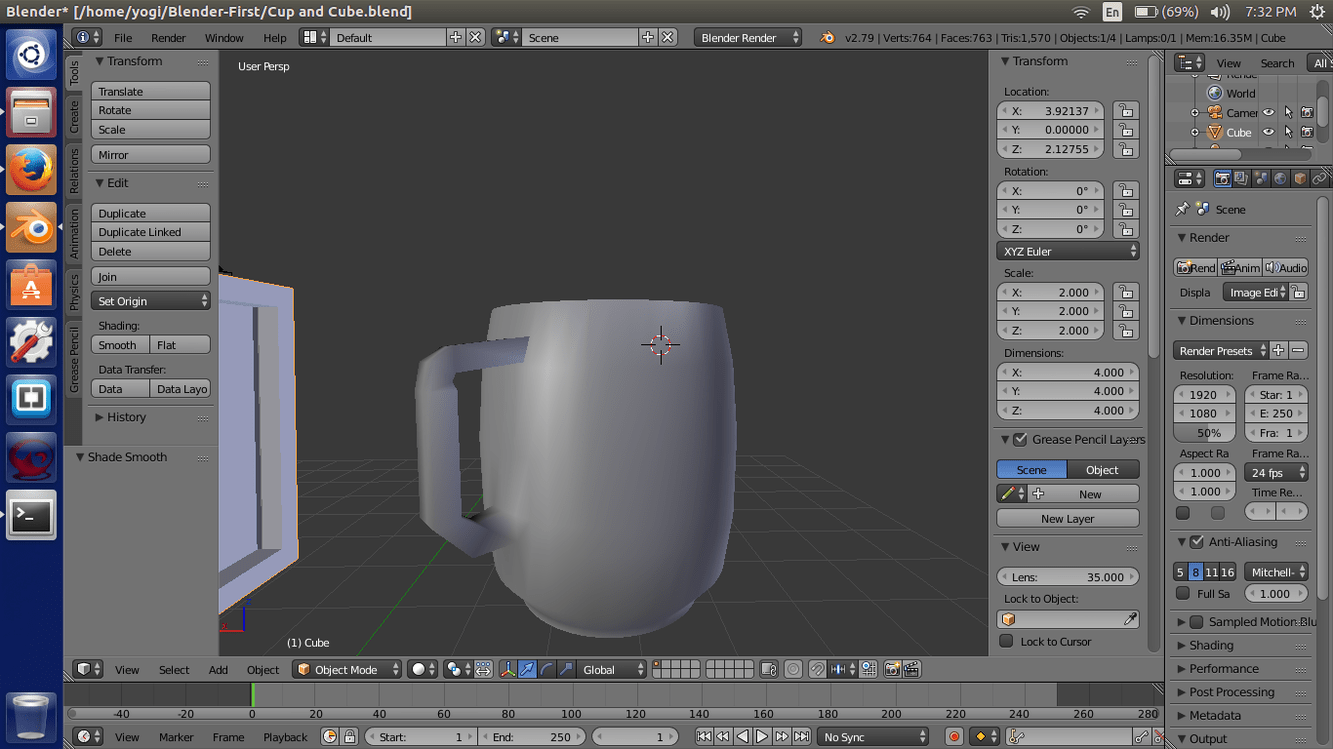Open the World properties tab

coord(1280,179)
